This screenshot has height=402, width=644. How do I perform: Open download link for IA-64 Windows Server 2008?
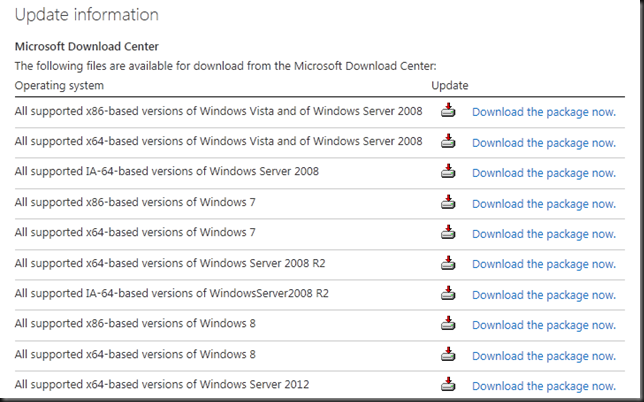(544, 173)
